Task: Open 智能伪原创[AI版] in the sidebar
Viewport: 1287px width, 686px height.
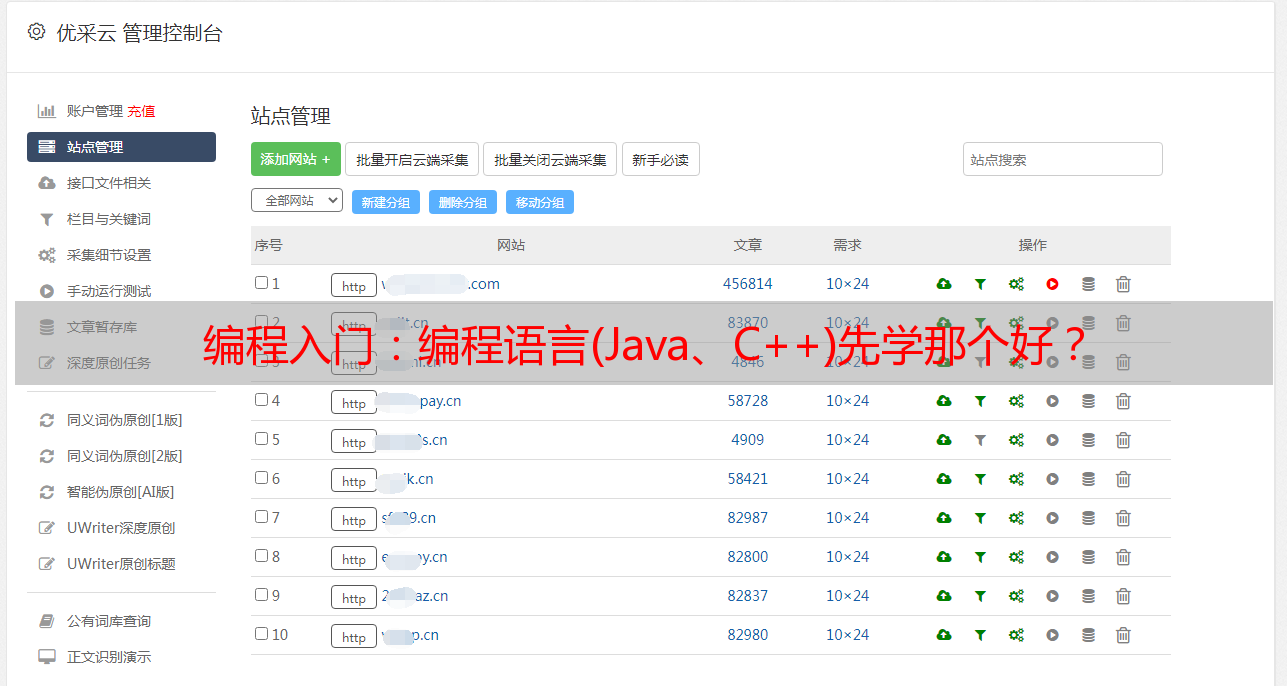Action: (x=120, y=492)
